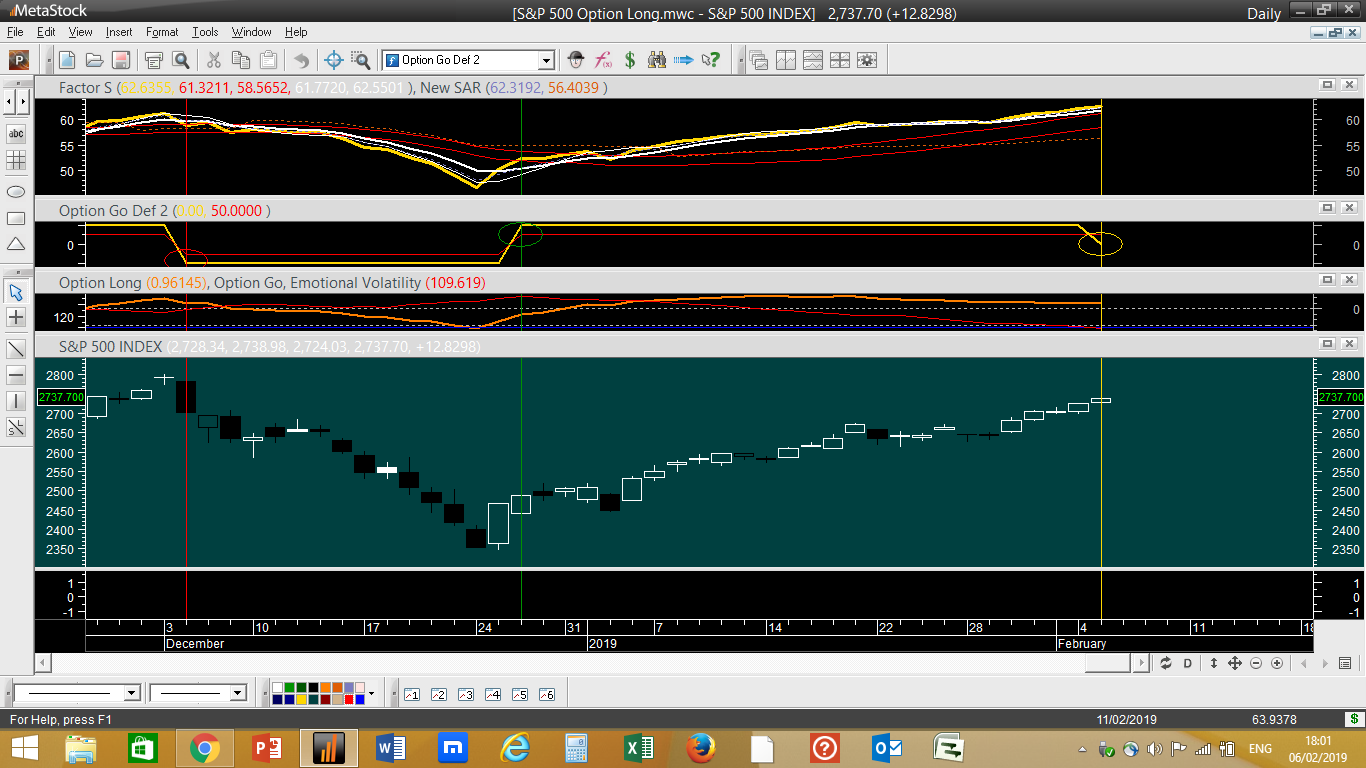This screenshot has height=768, width=1366.
Task: Select the ellipse drawing tool
Action: [16, 191]
